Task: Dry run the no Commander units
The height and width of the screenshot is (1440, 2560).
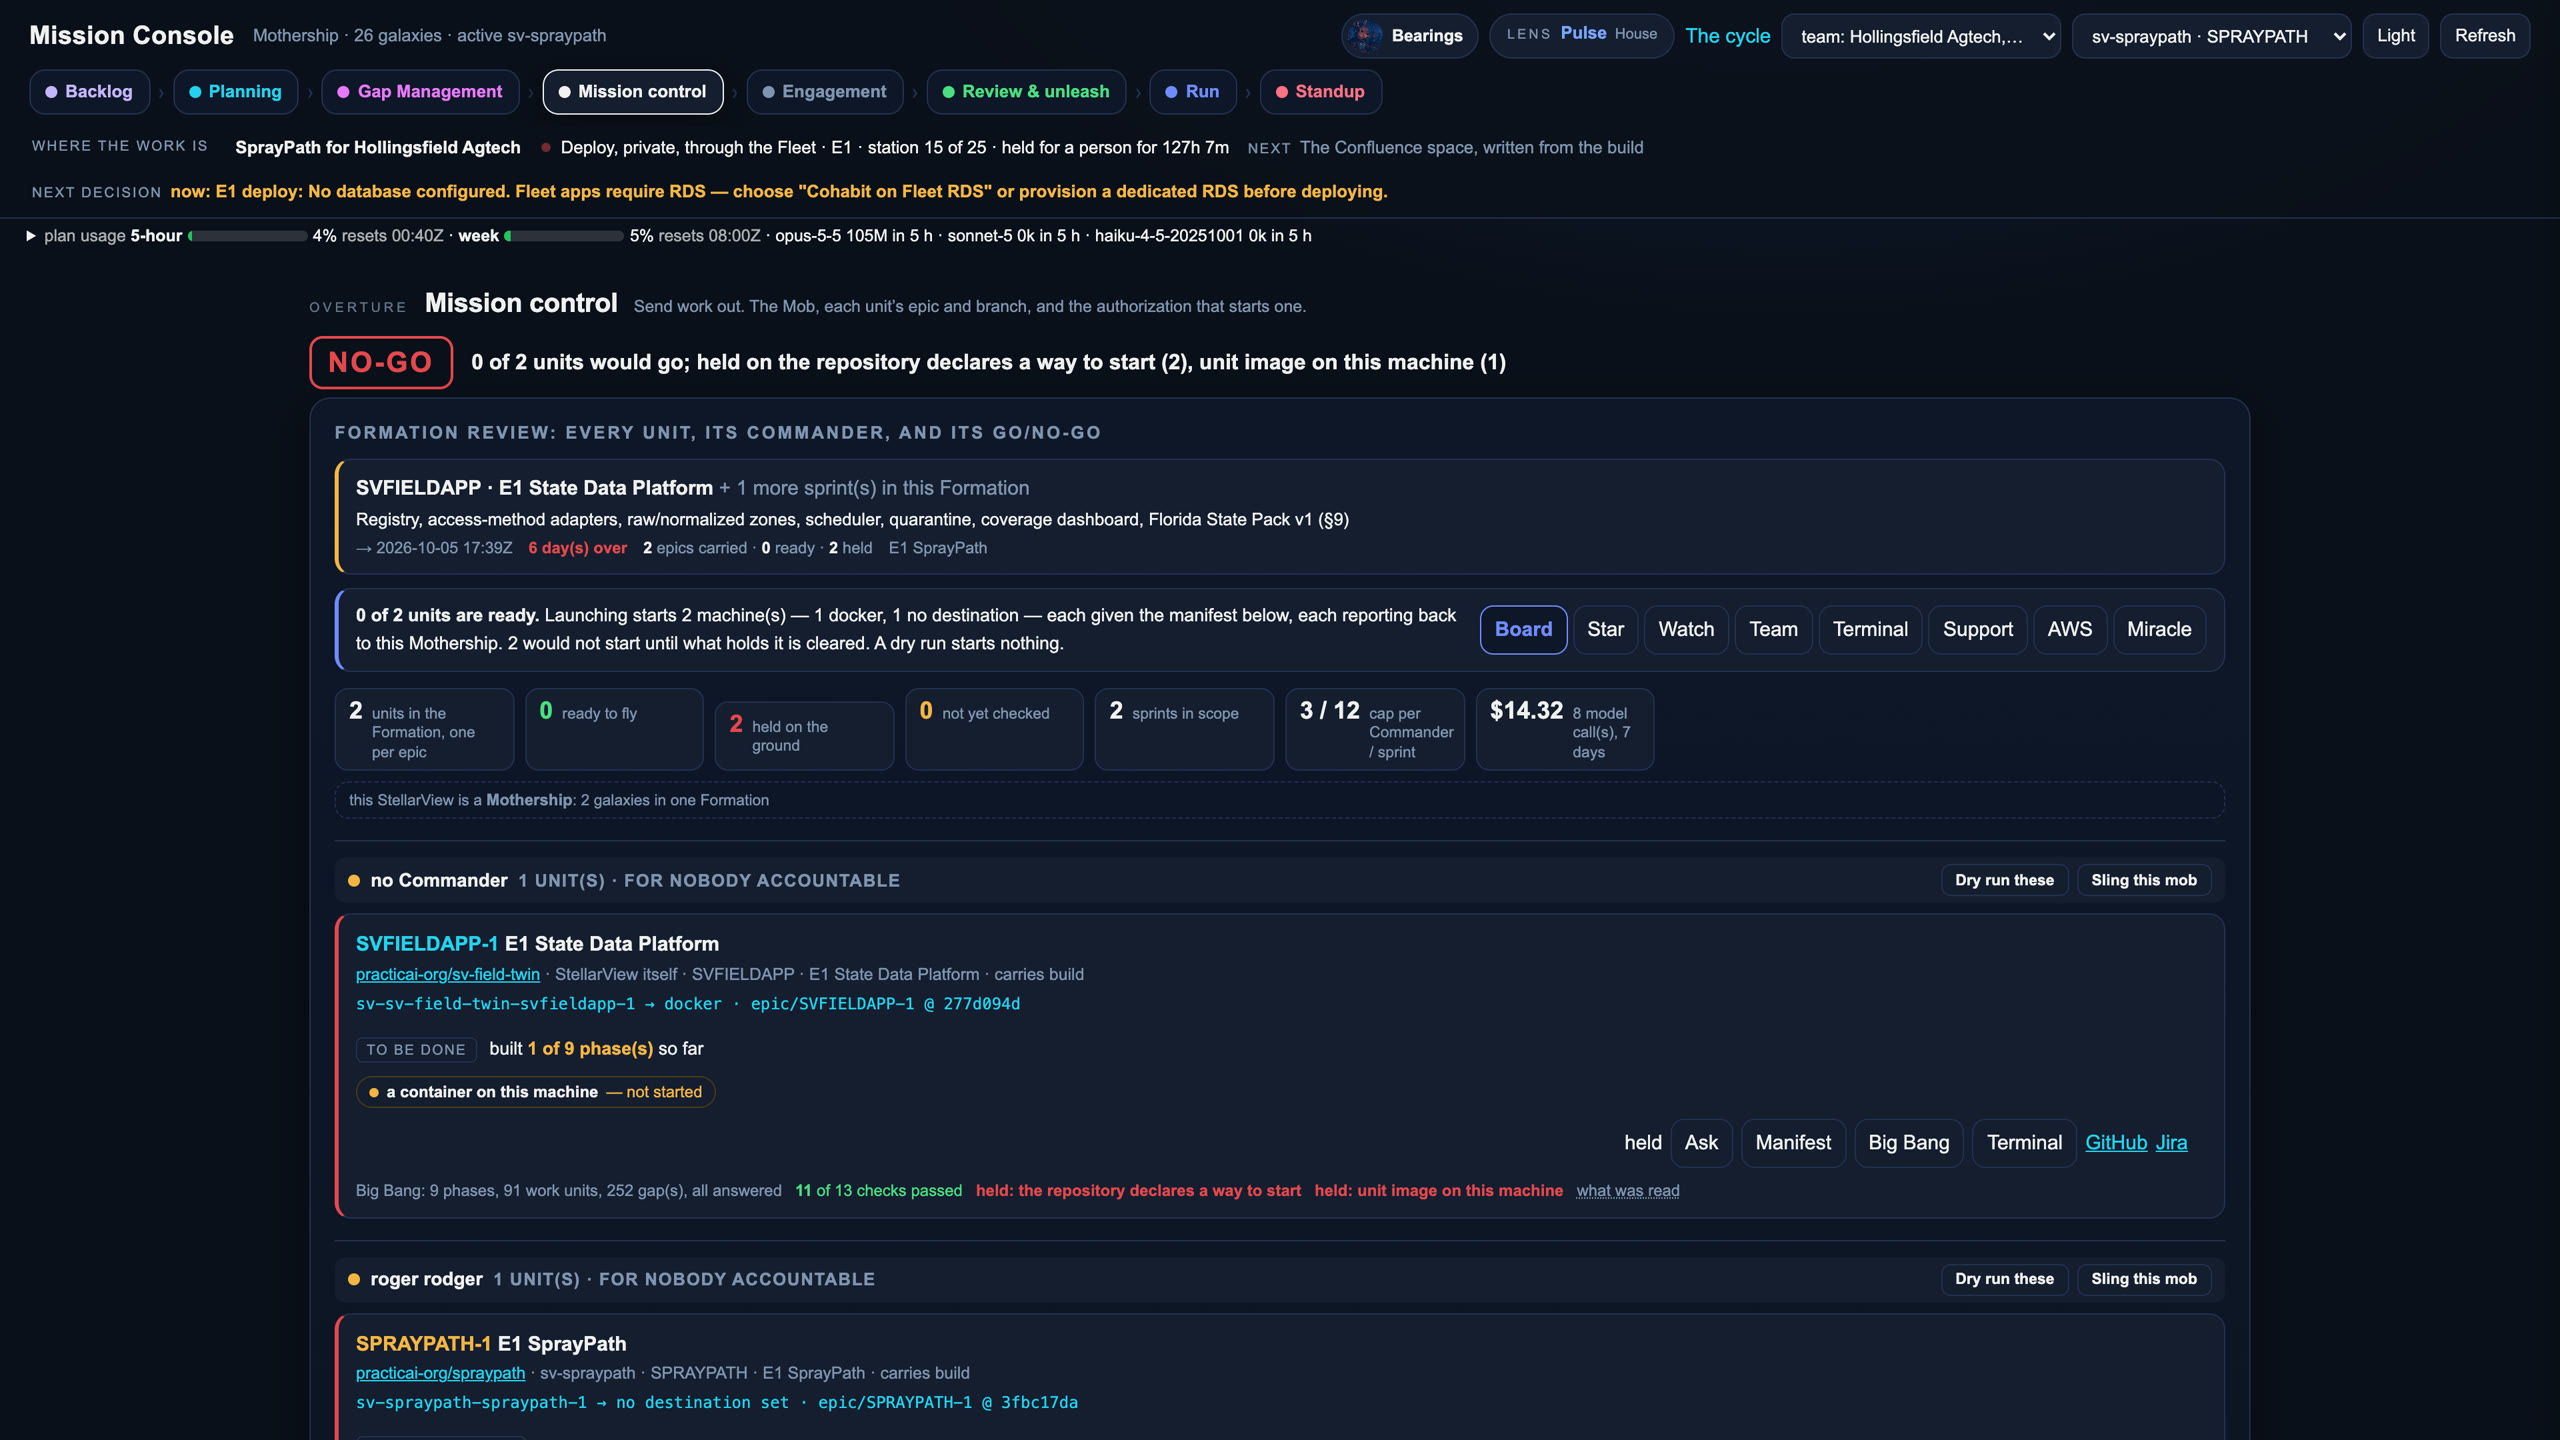Action: point(2004,881)
